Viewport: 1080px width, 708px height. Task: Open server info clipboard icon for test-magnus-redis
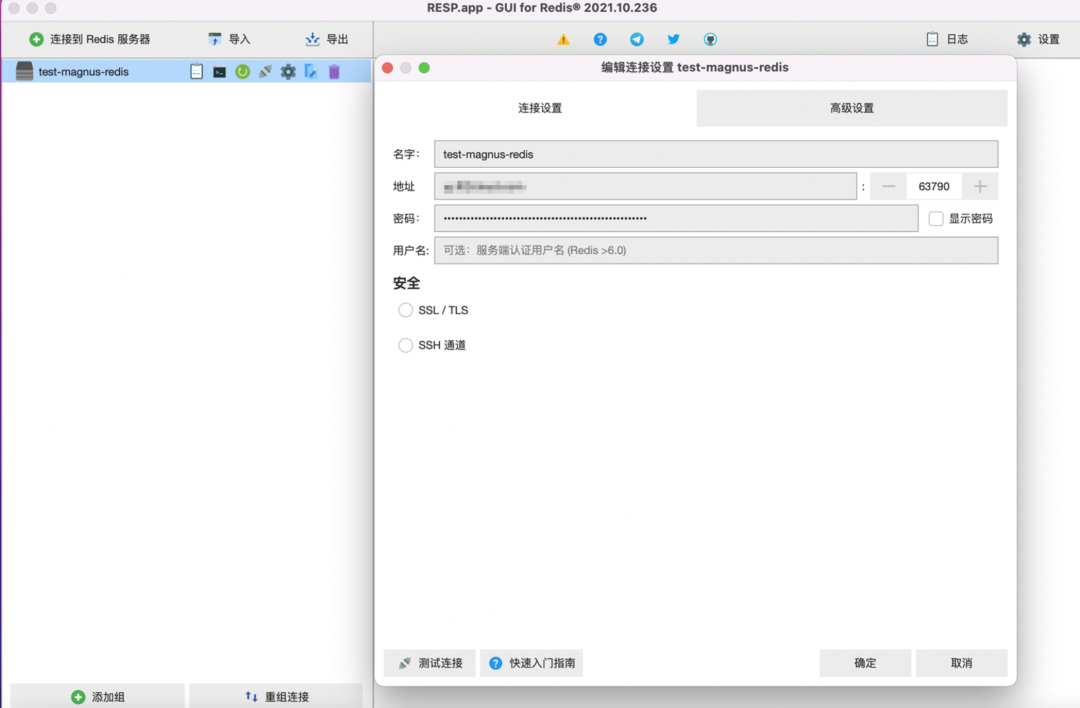click(x=196, y=71)
